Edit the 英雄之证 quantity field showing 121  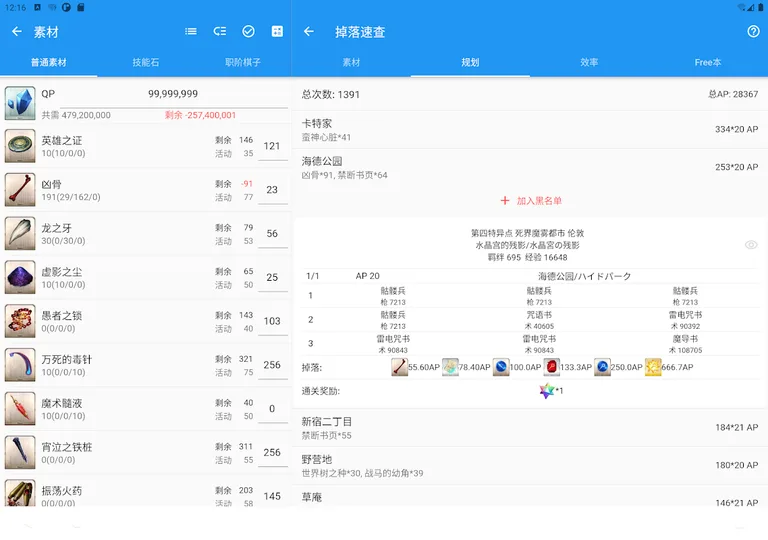point(272,147)
